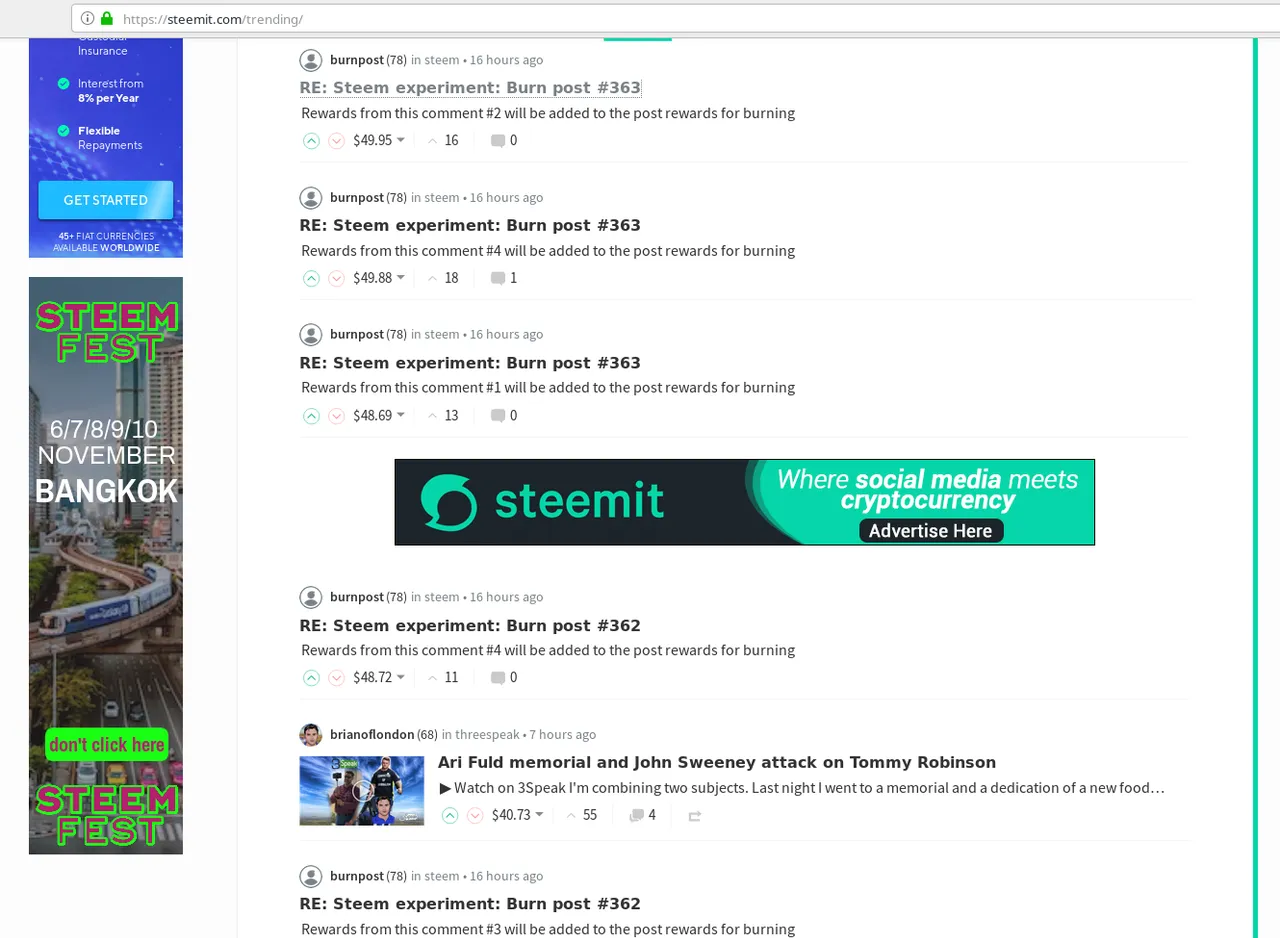1280x938 pixels.
Task: Open brianoflondon profile avatar
Action: [x=311, y=735]
